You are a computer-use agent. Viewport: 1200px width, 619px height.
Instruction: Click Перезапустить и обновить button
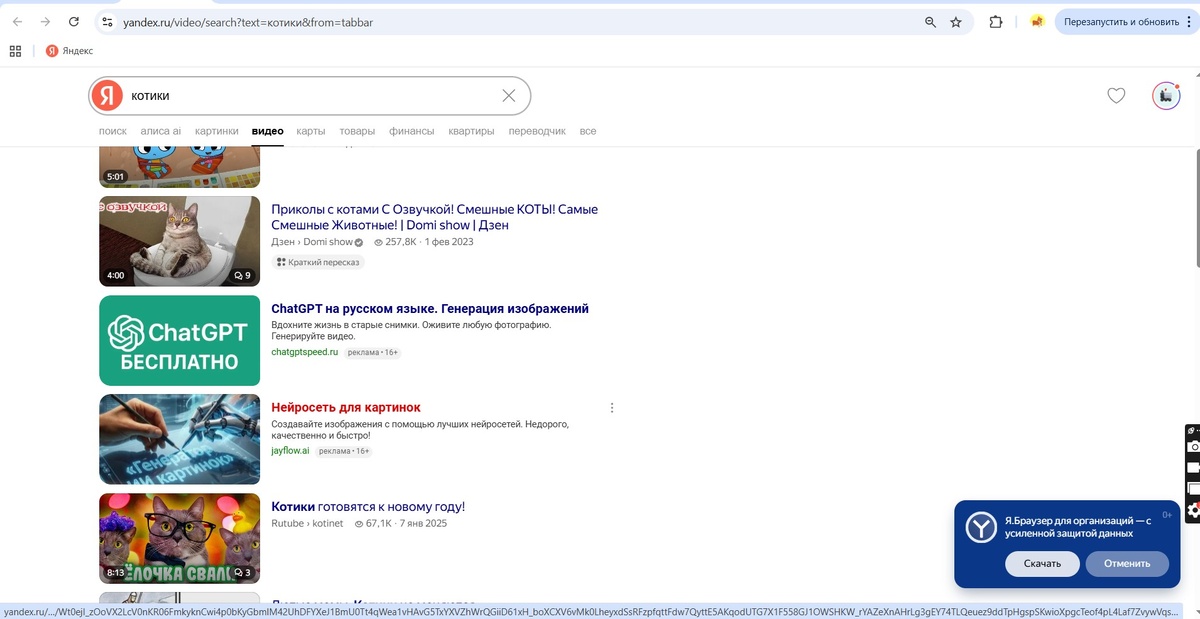(1121, 22)
